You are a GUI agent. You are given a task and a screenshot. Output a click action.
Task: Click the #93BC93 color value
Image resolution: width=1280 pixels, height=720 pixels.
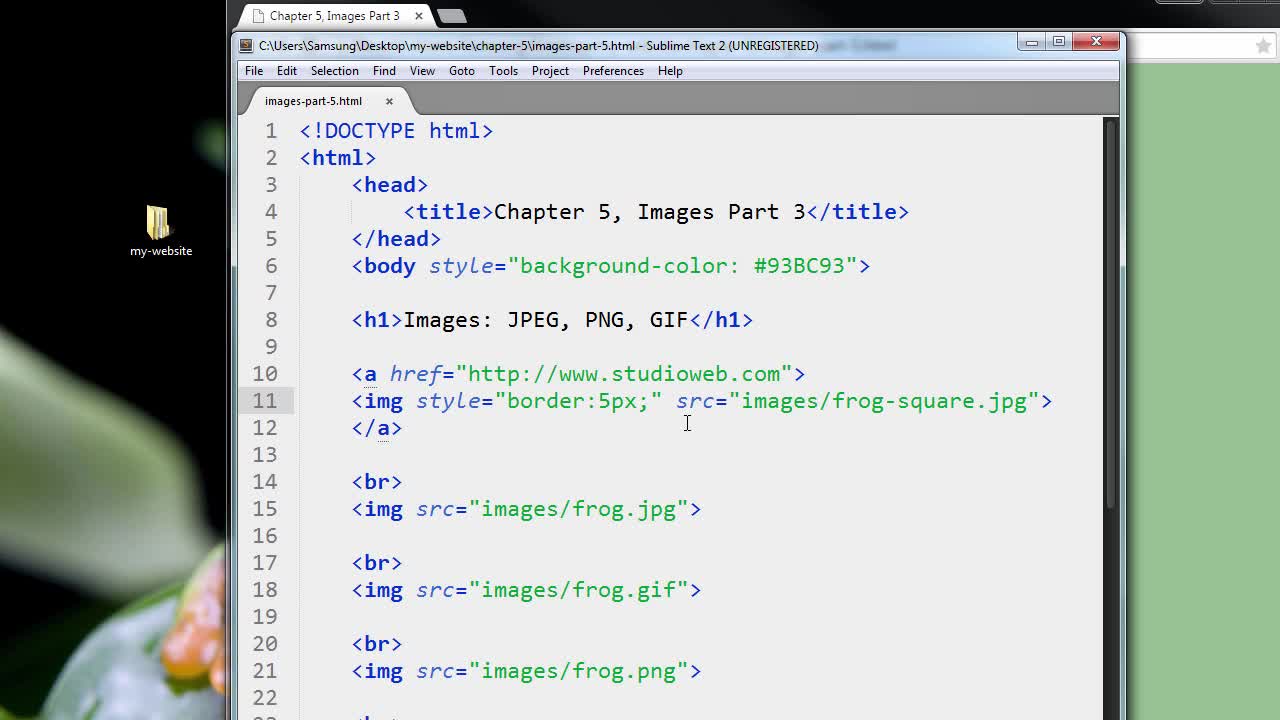pos(799,266)
